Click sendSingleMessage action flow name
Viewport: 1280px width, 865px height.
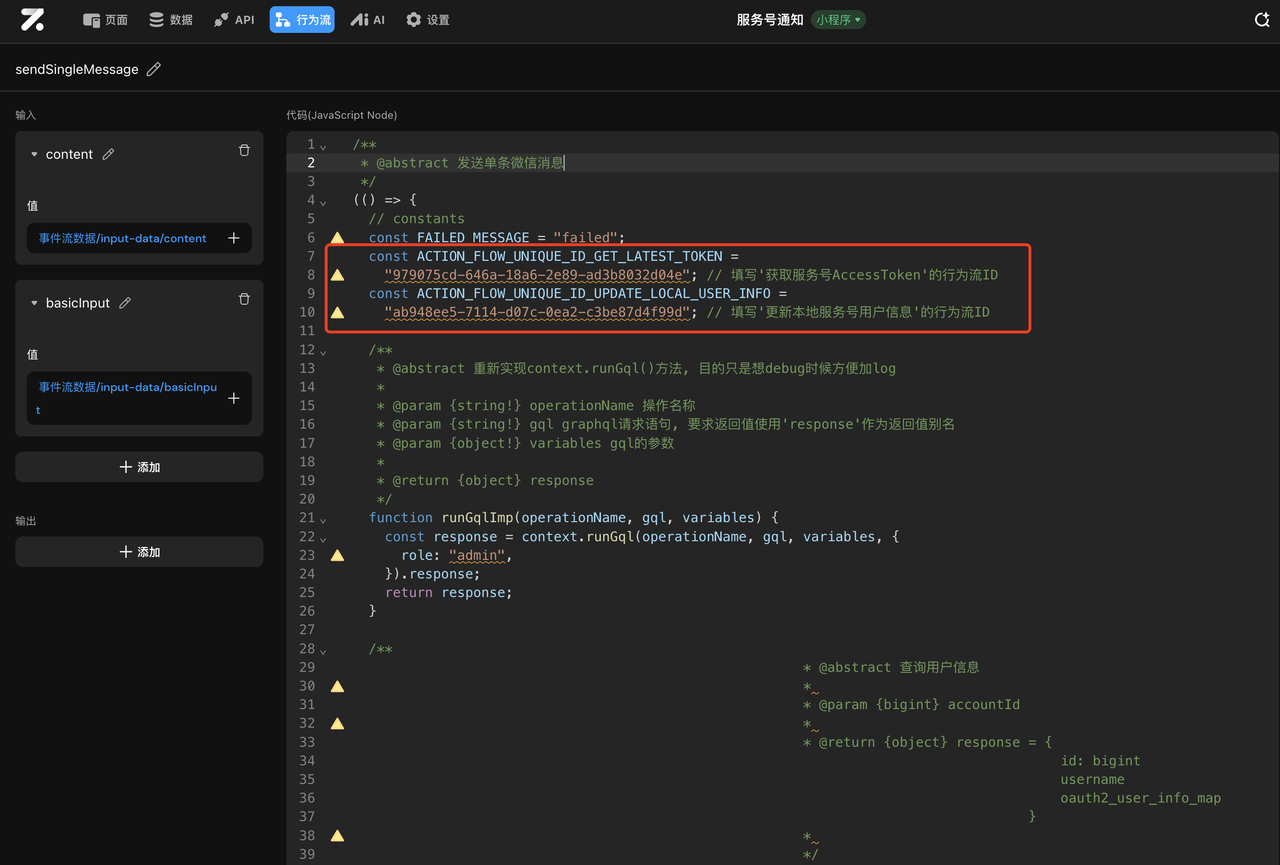pyautogui.click(x=77, y=69)
